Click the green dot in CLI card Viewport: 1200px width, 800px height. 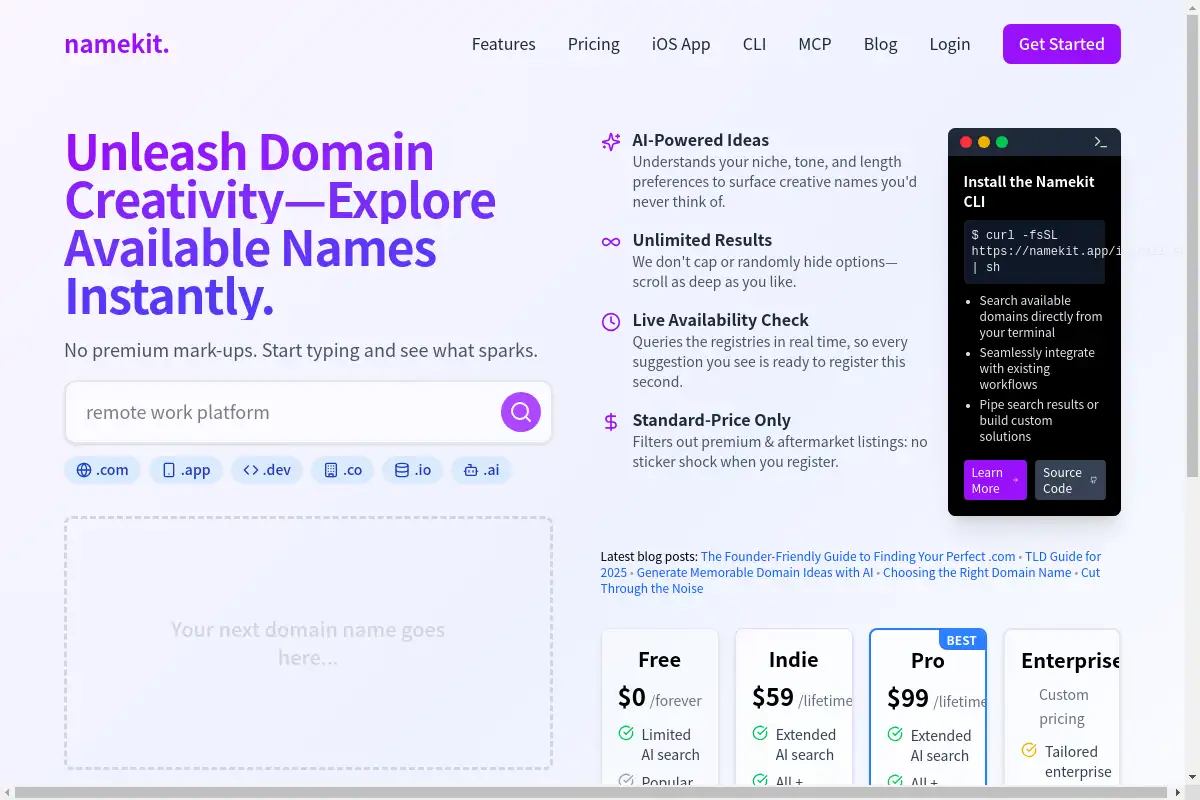1002,142
